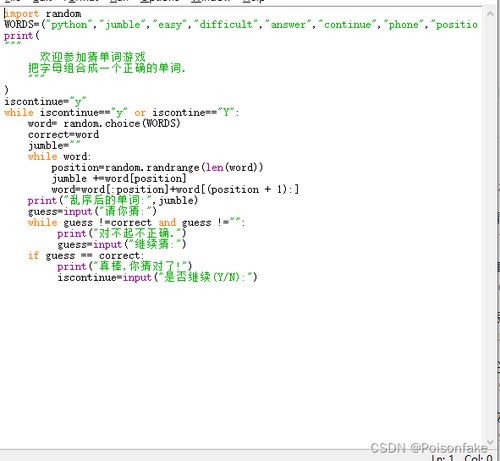Click the Ln: 1 Col: 0 status indicator

click(x=462, y=457)
